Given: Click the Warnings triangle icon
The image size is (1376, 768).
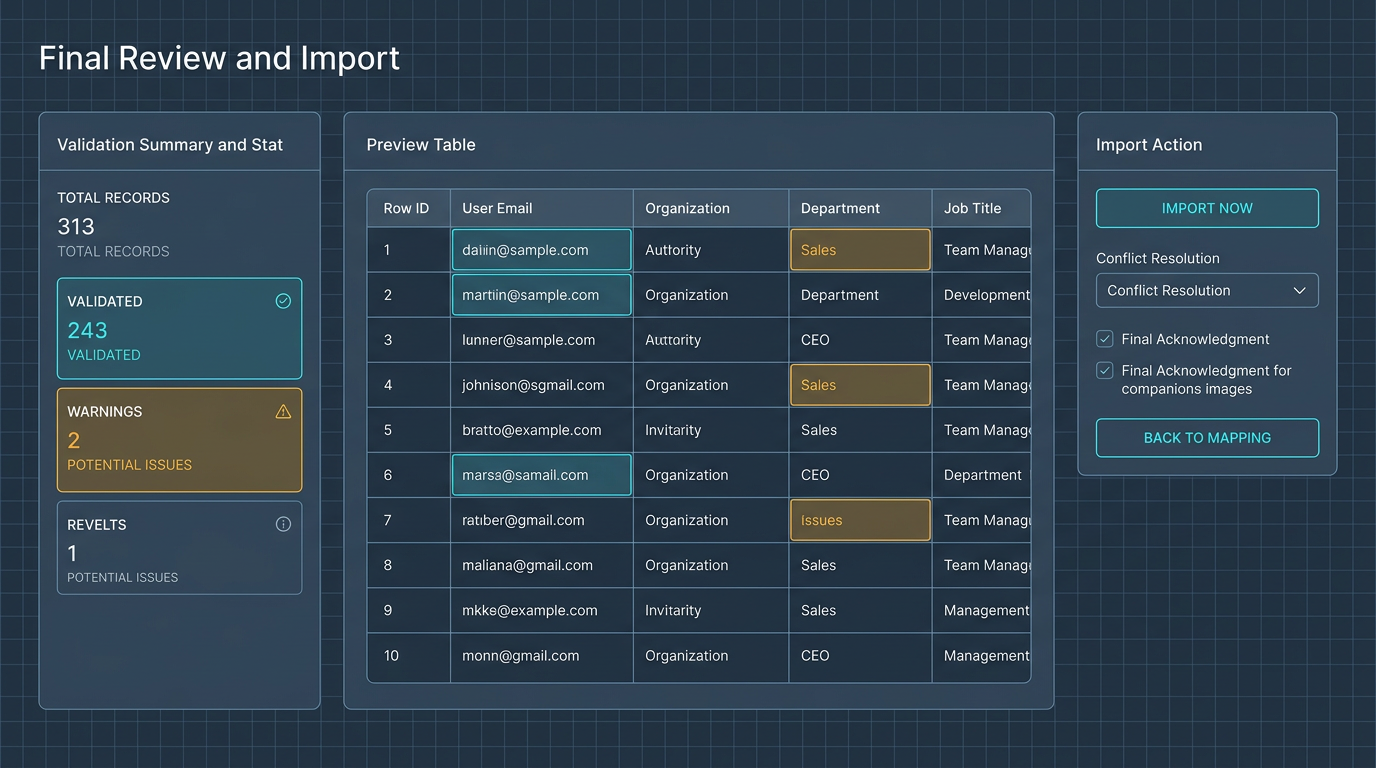Looking at the screenshot, I should 283,410.
